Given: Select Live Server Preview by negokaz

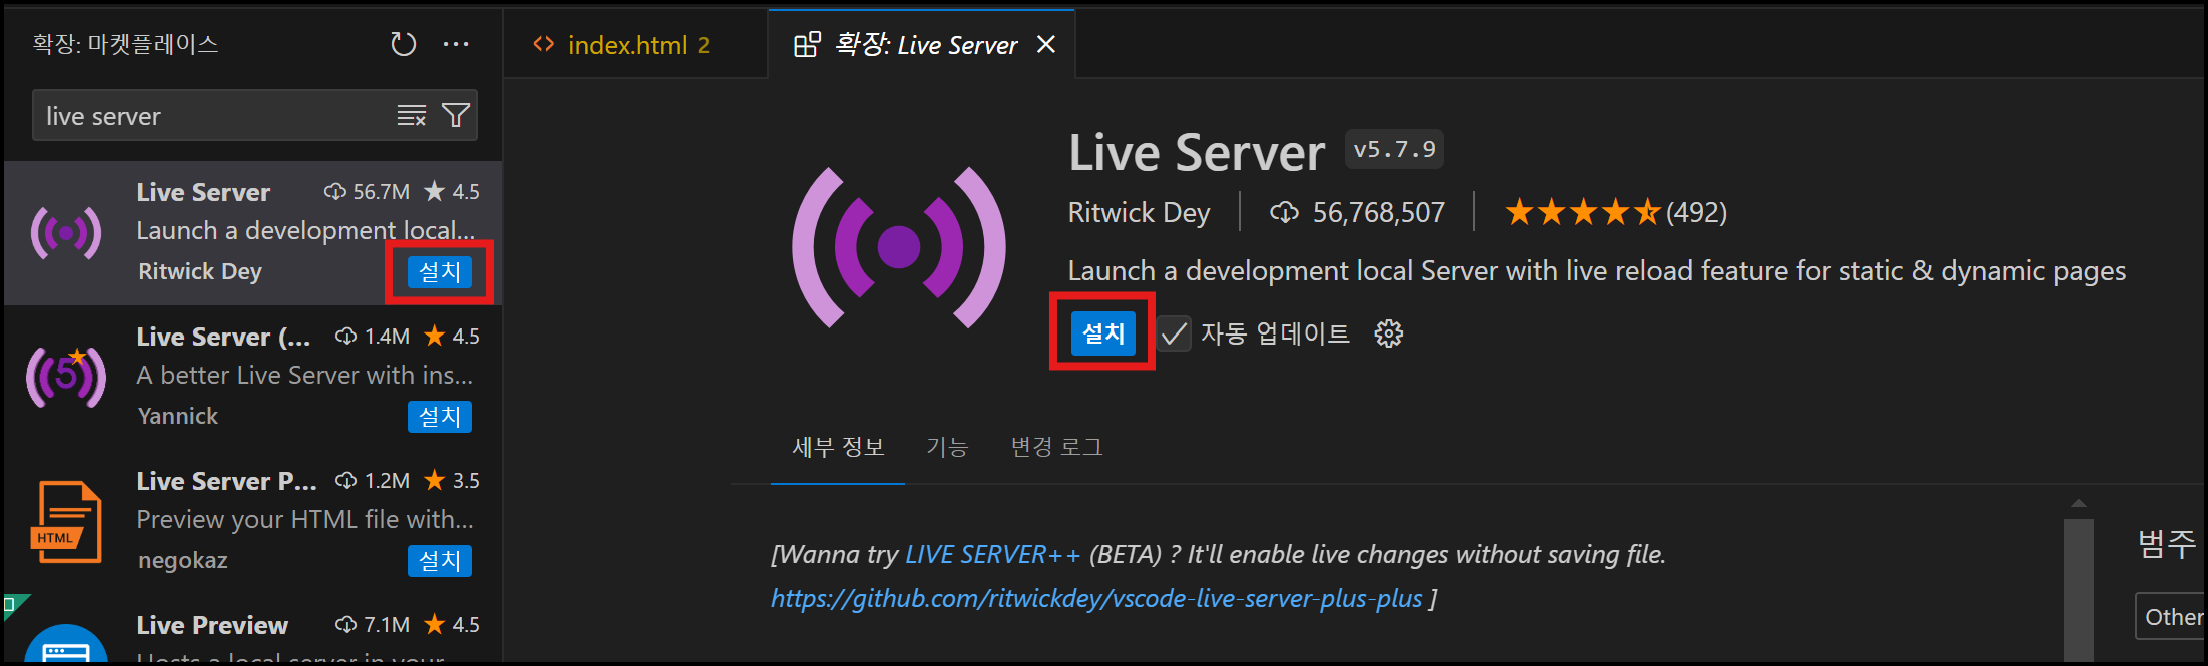Looking at the screenshot, I should click(253, 521).
